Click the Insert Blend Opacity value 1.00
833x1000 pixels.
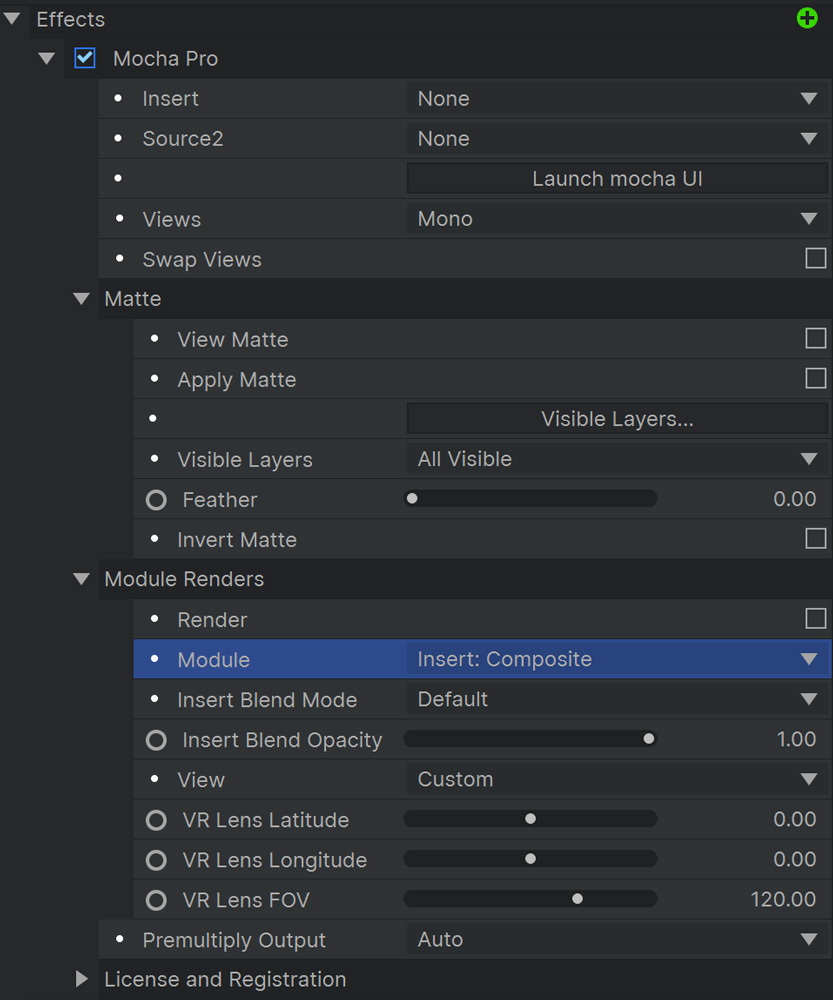[x=797, y=739]
